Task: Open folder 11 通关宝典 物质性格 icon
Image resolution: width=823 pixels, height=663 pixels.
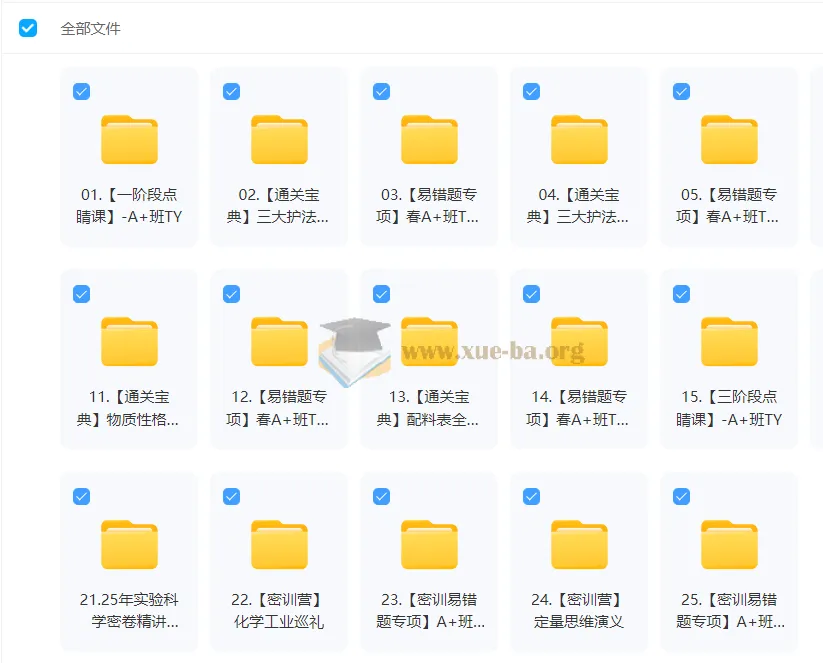Action: pos(129,342)
